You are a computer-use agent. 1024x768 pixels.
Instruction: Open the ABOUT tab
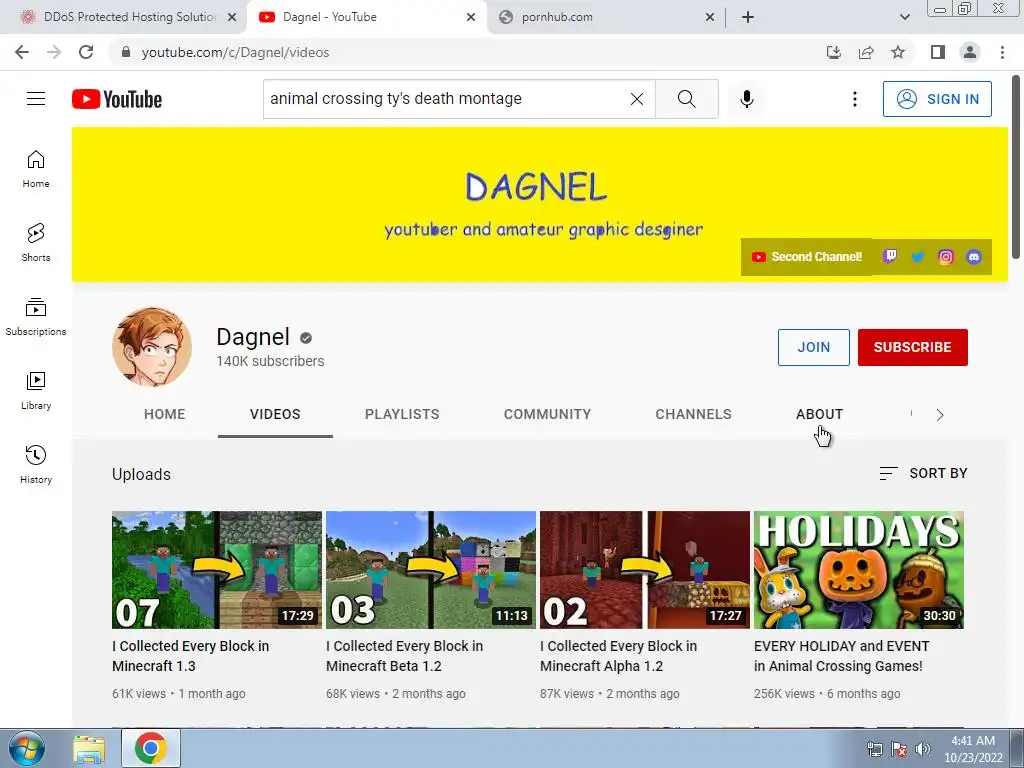(x=820, y=414)
